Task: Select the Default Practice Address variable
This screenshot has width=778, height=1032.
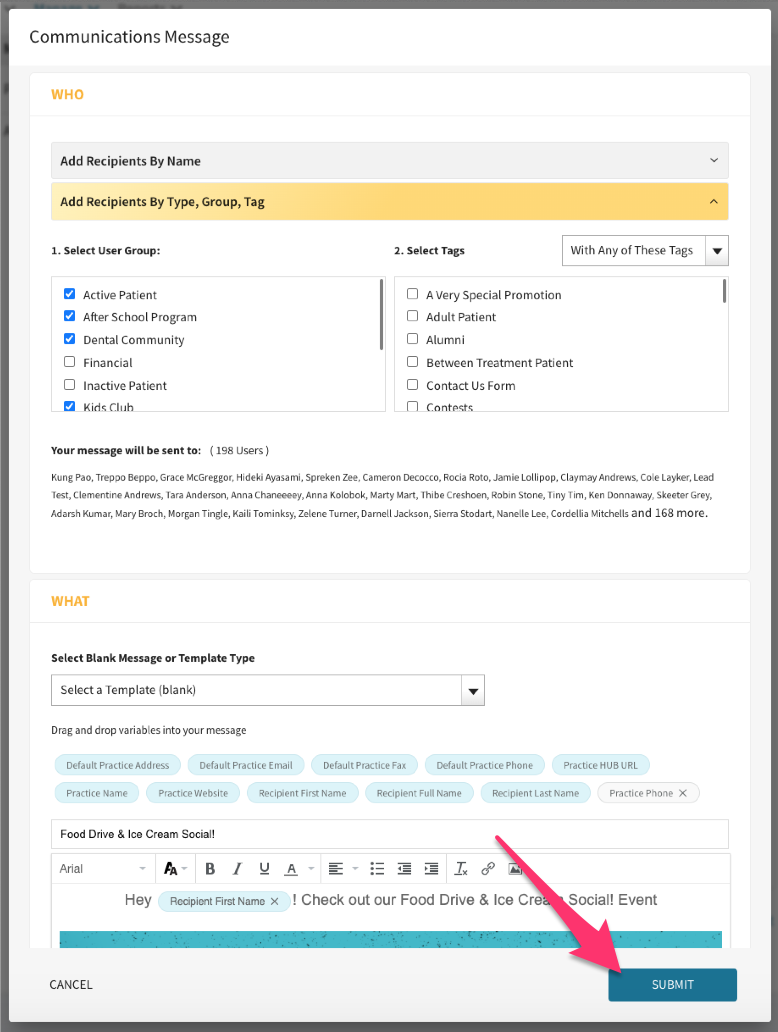Action: pos(117,765)
